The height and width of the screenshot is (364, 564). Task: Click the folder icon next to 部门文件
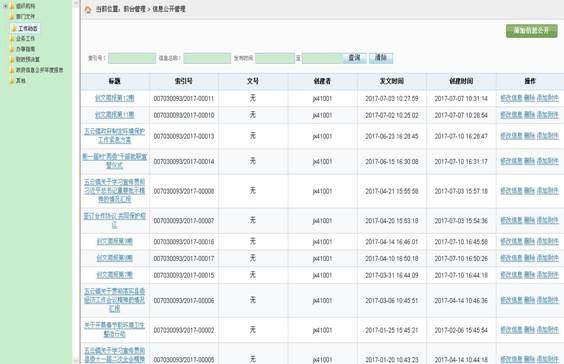click(12, 17)
